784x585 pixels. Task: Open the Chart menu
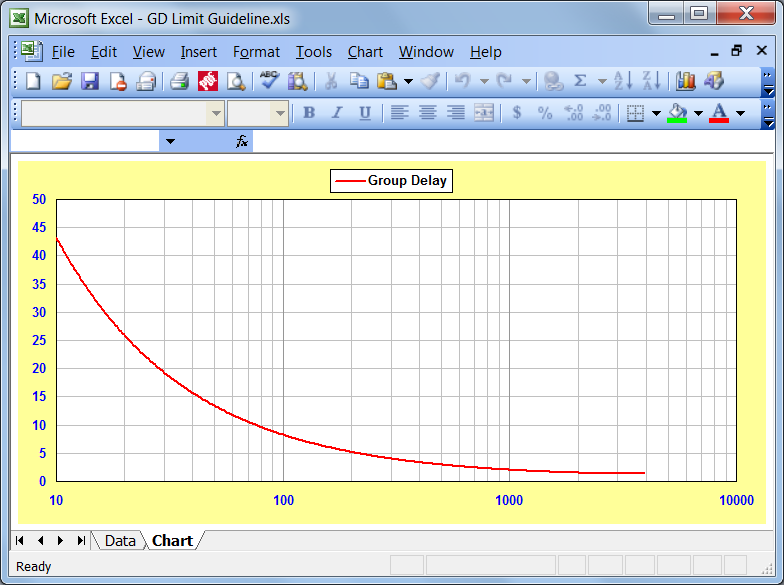[365, 52]
